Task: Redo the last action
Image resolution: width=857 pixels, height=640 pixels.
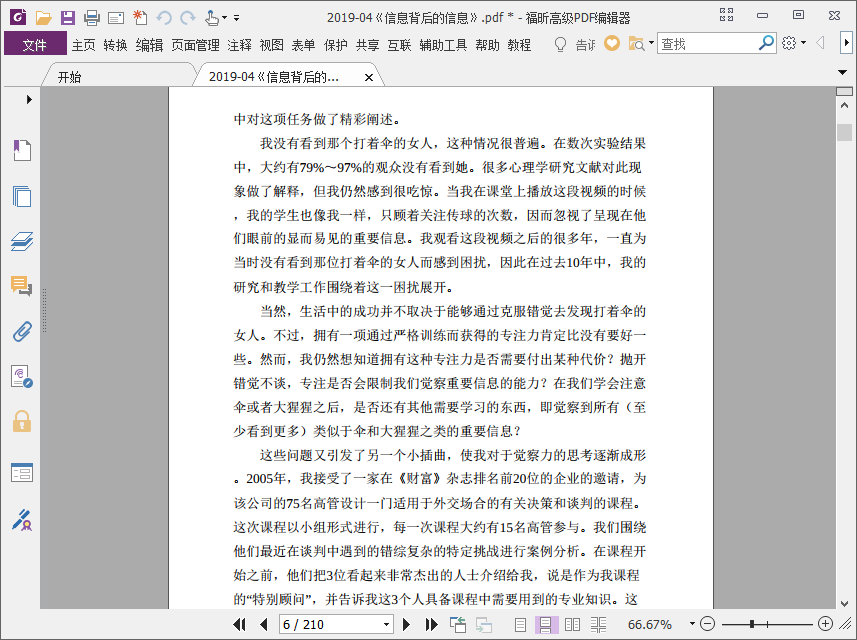Action: click(x=187, y=18)
